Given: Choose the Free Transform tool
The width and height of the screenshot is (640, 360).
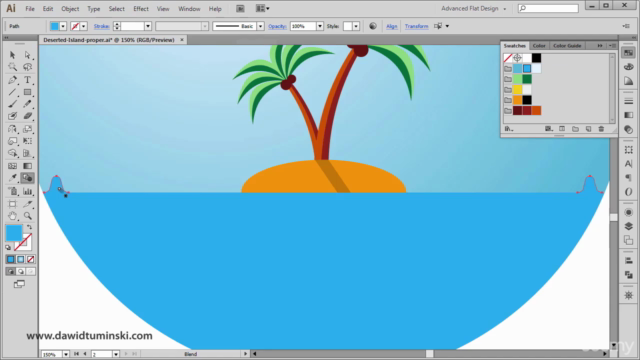Looking at the screenshot, I should [x=27, y=141].
